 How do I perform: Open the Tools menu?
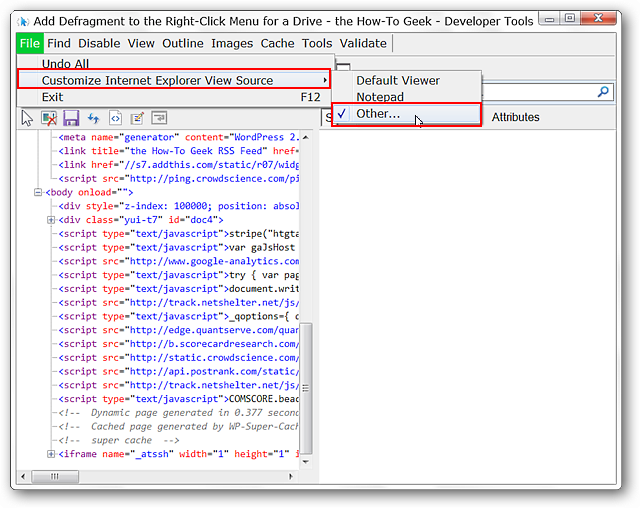click(x=317, y=43)
